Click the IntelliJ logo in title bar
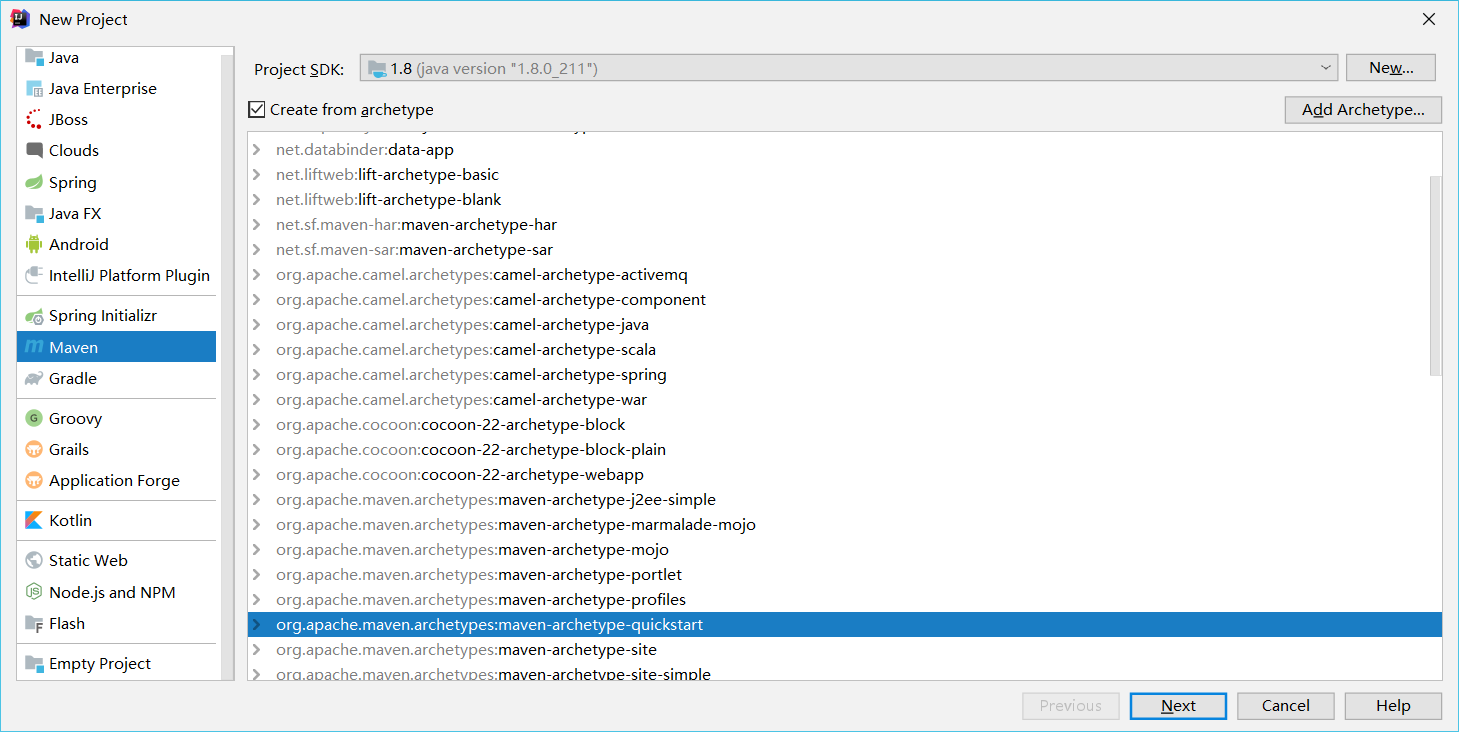 (20, 19)
